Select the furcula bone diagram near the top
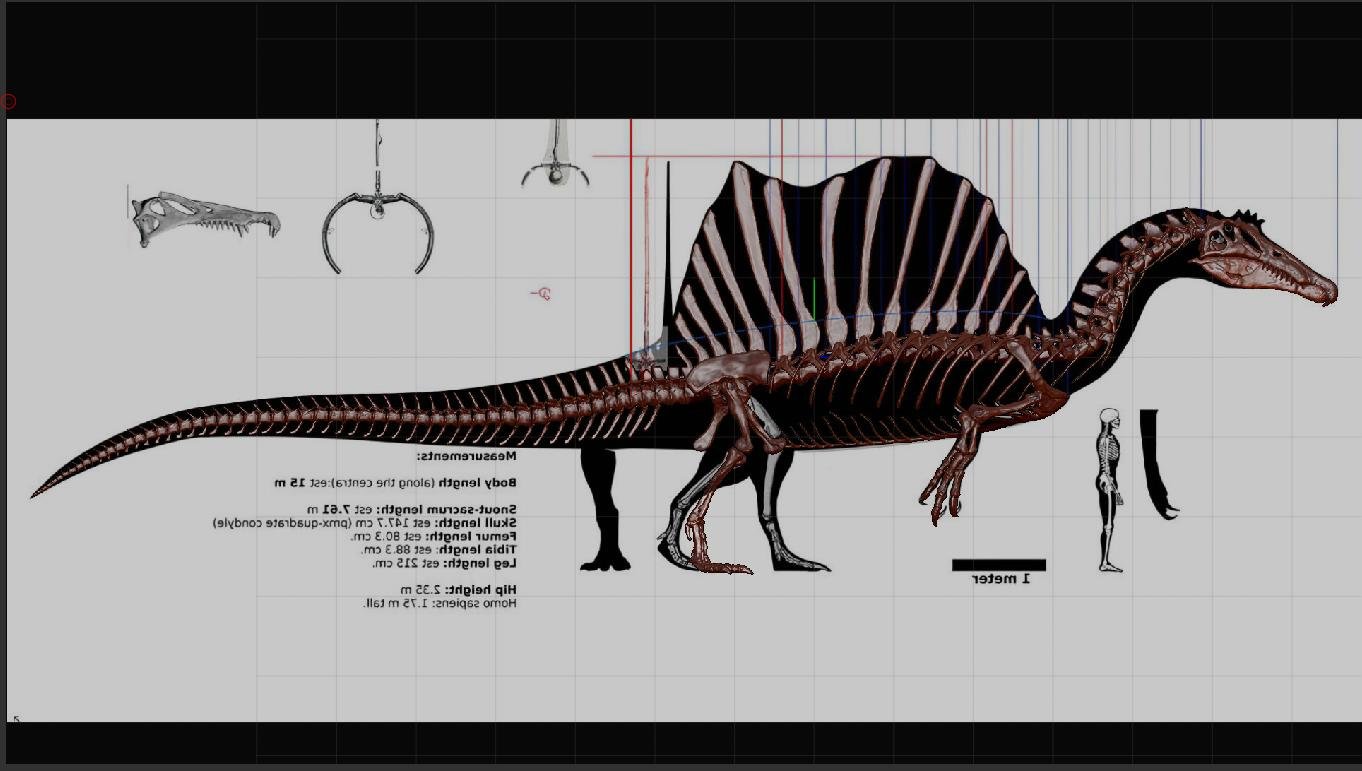1362x771 pixels. point(378,215)
